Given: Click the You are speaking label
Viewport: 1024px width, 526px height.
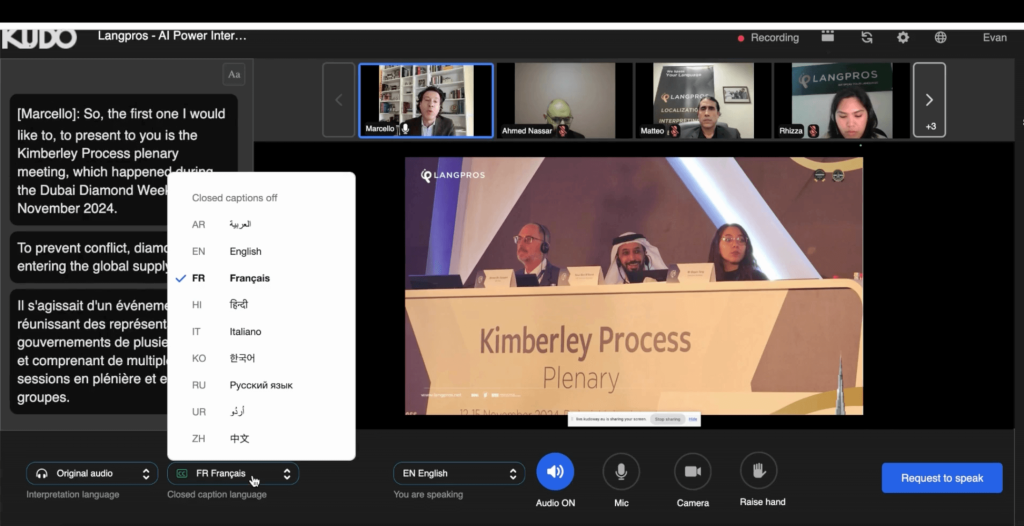Looking at the screenshot, I should pyautogui.click(x=428, y=495).
